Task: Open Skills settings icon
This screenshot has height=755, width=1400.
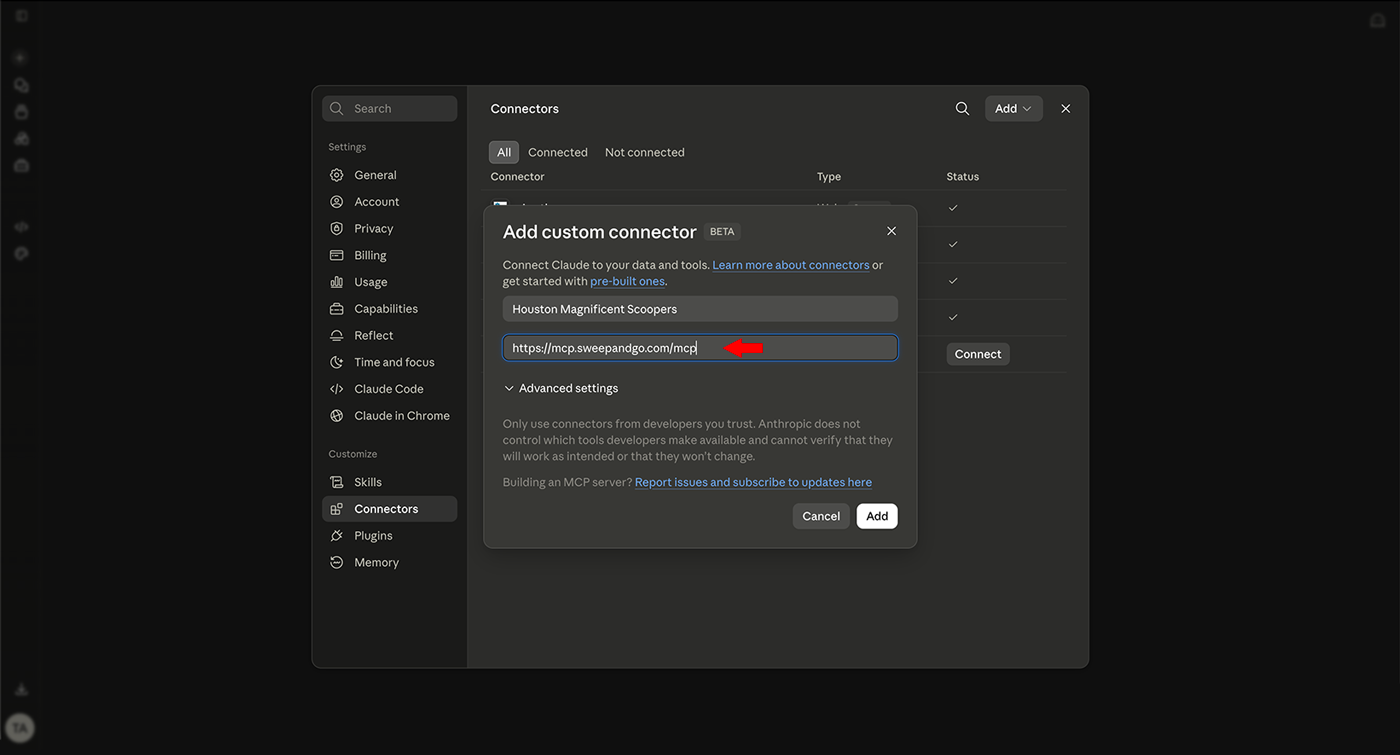Action: click(x=336, y=482)
